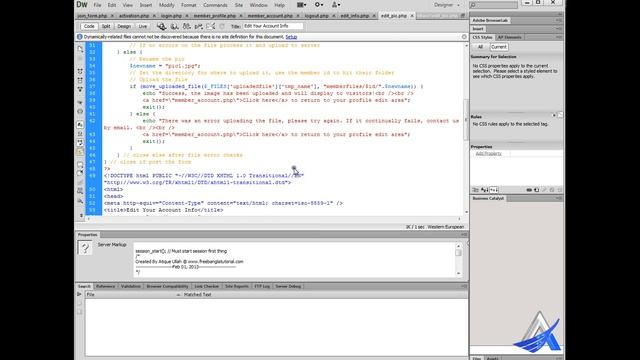The width and height of the screenshot is (640, 360).
Task: Toggle Live view
Action: click(142, 26)
